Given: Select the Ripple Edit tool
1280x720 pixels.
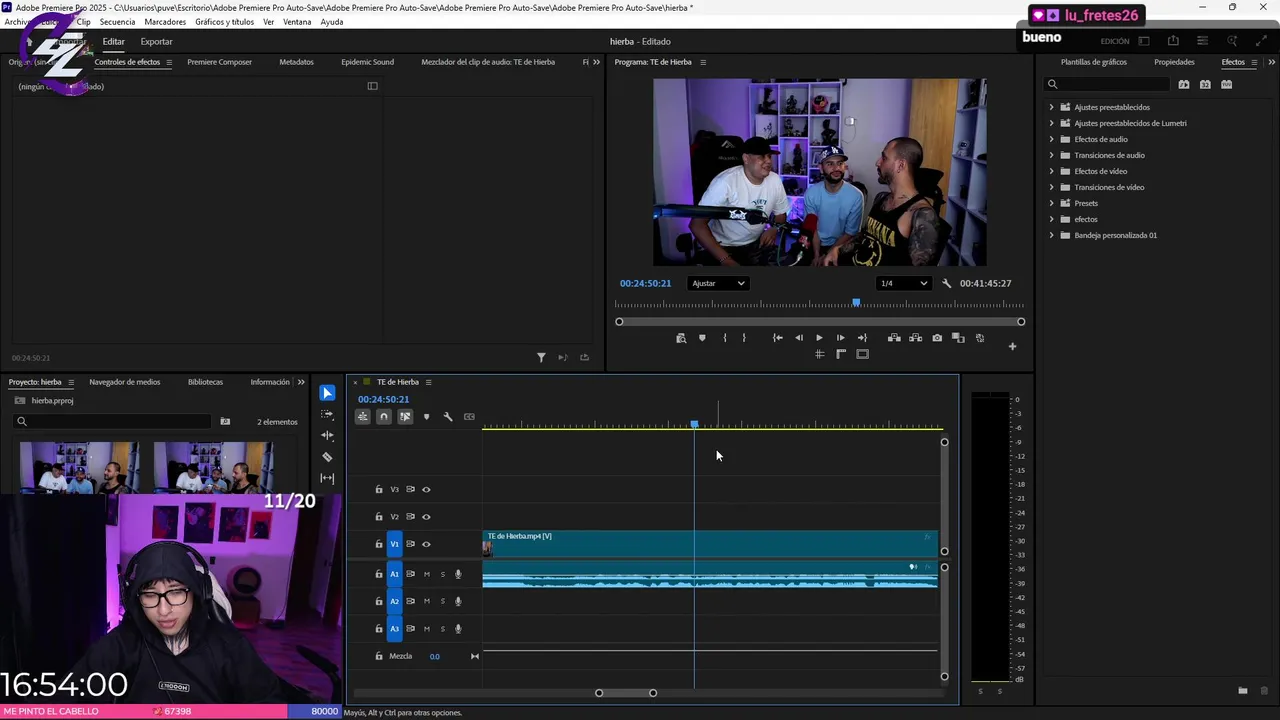Looking at the screenshot, I should click(x=327, y=435).
